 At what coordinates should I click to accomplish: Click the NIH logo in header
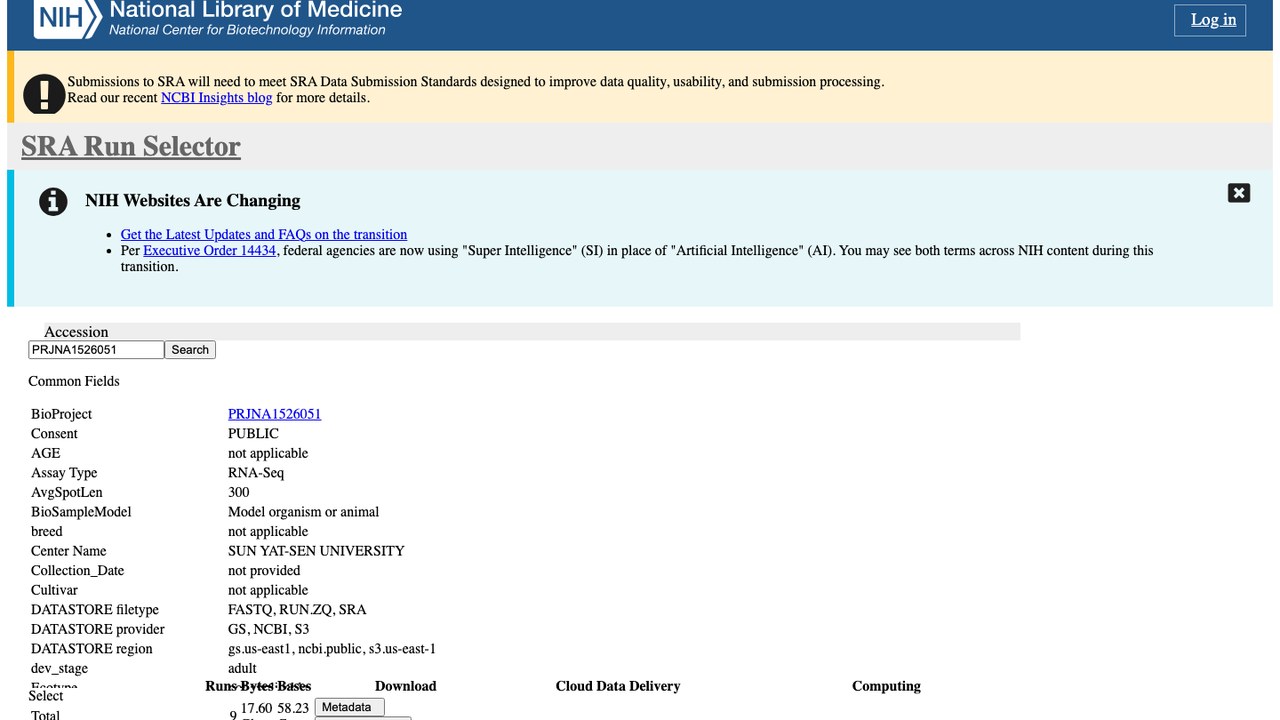[67, 18]
